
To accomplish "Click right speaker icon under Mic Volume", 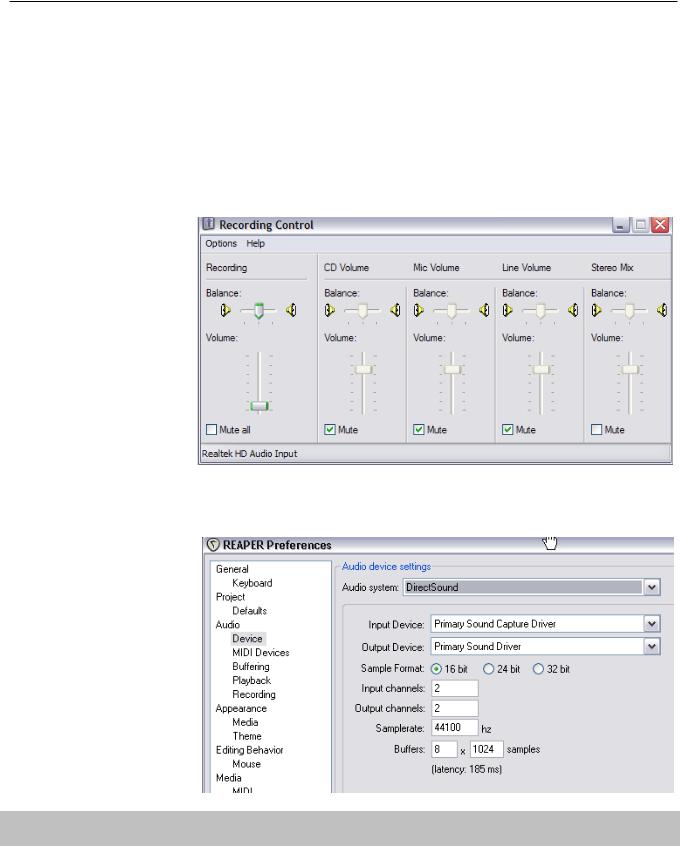I will [484, 310].
